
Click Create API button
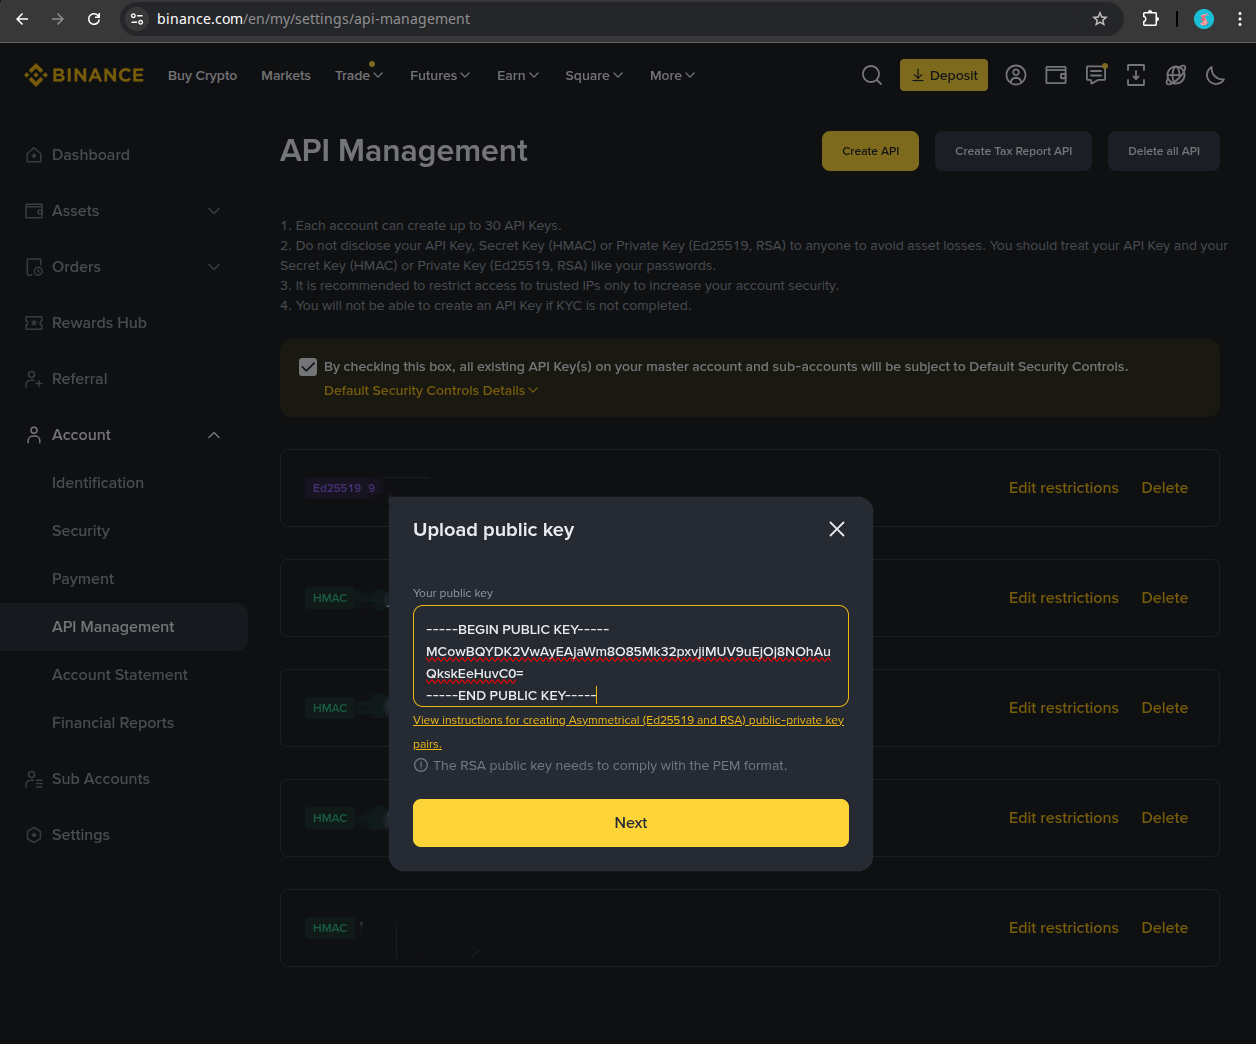[x=870, y=151]
